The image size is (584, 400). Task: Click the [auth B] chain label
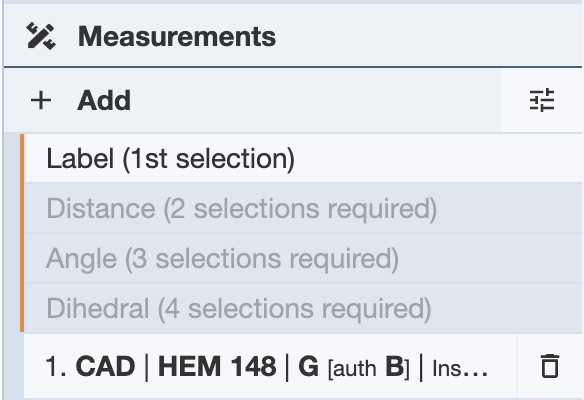368,367
